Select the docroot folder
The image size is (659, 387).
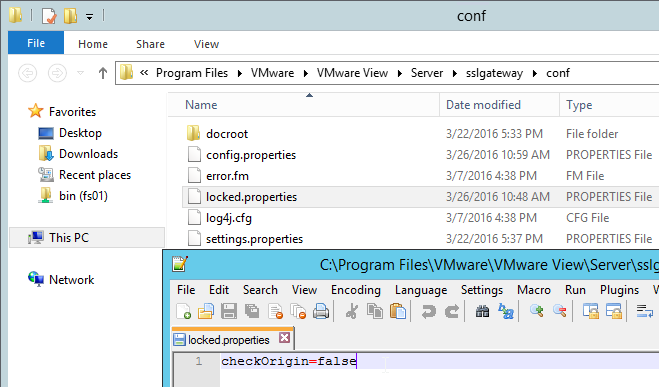[x=227, y=134]
